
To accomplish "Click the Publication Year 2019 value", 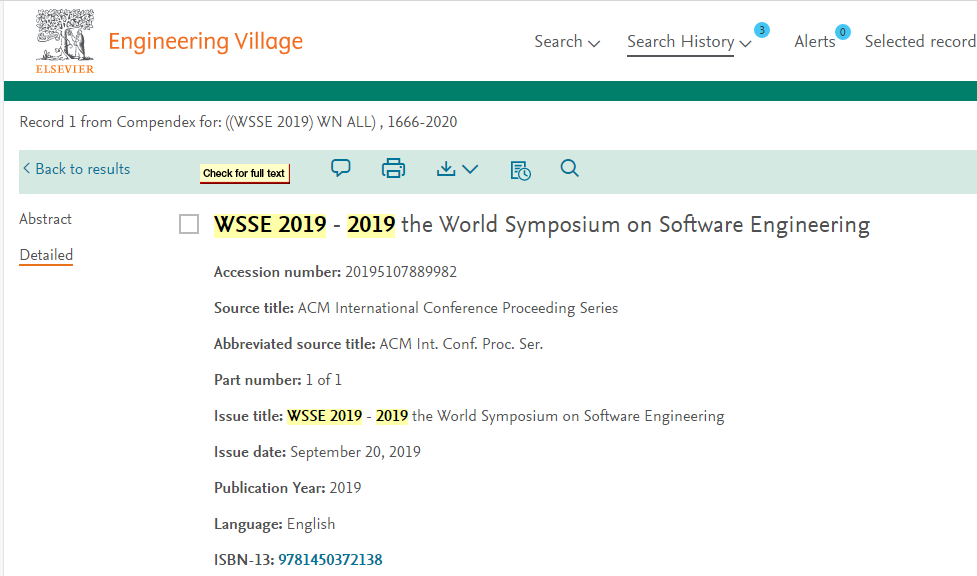I will [345, 488].
